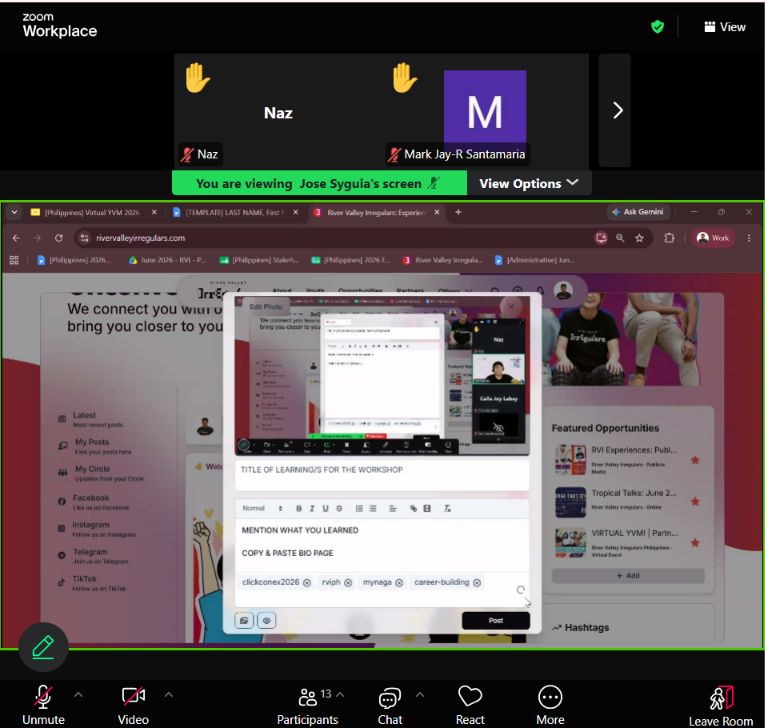Open the Participants panel
The width and height of the screenshot is (765, 728).
[307, 706]
